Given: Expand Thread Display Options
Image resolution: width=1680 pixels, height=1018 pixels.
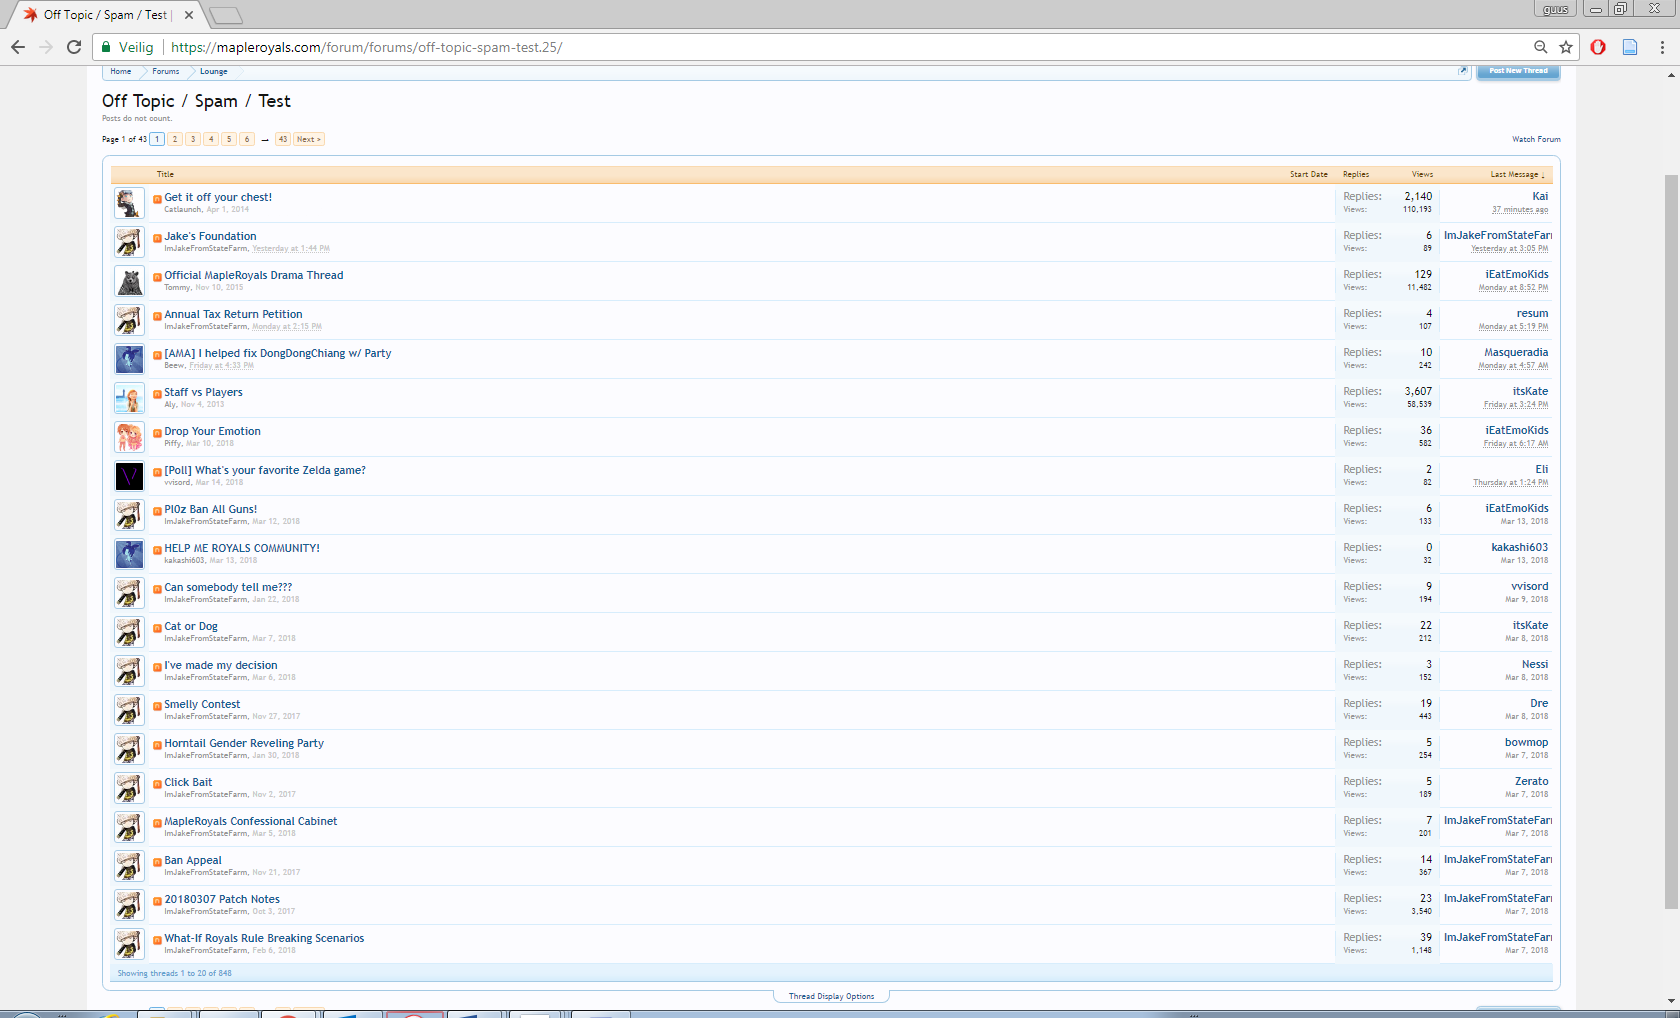Looking at the screenshot, I should click(x=831, y=996).
